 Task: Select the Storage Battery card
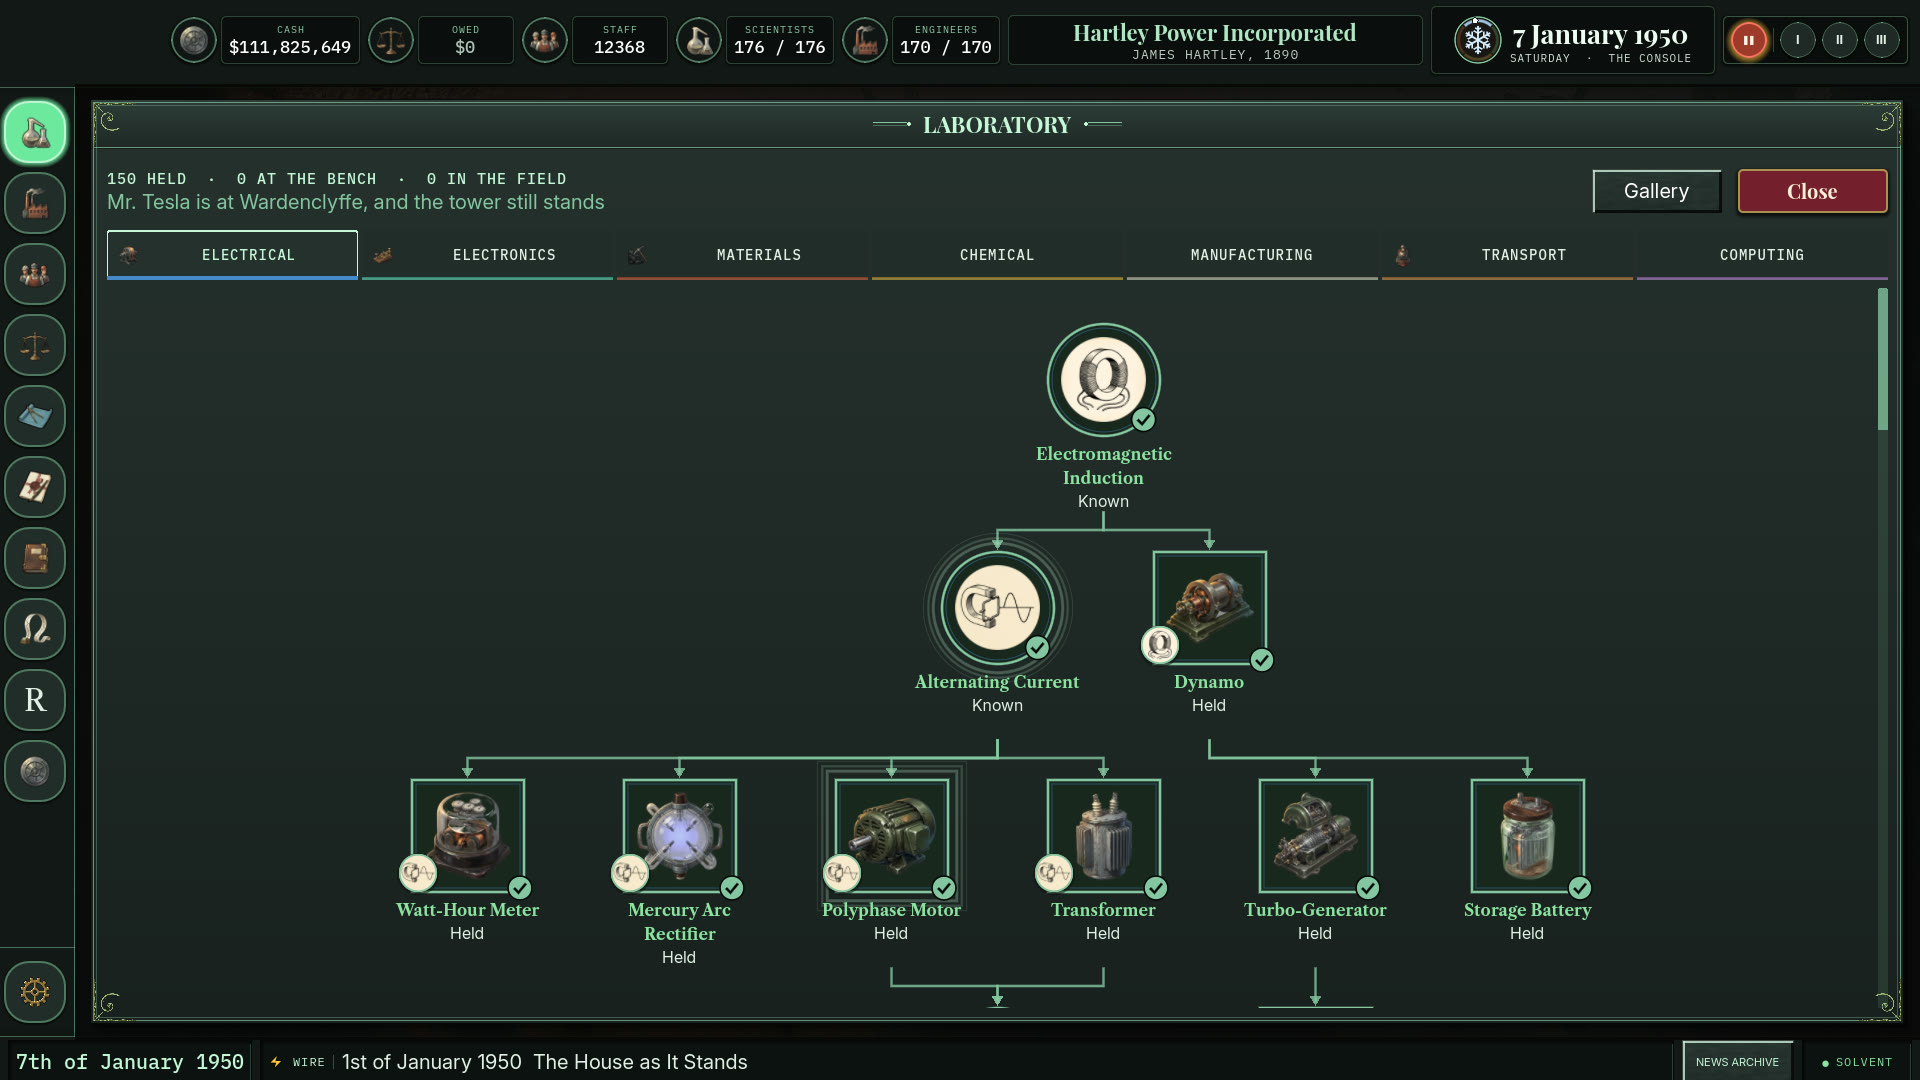1527,836
